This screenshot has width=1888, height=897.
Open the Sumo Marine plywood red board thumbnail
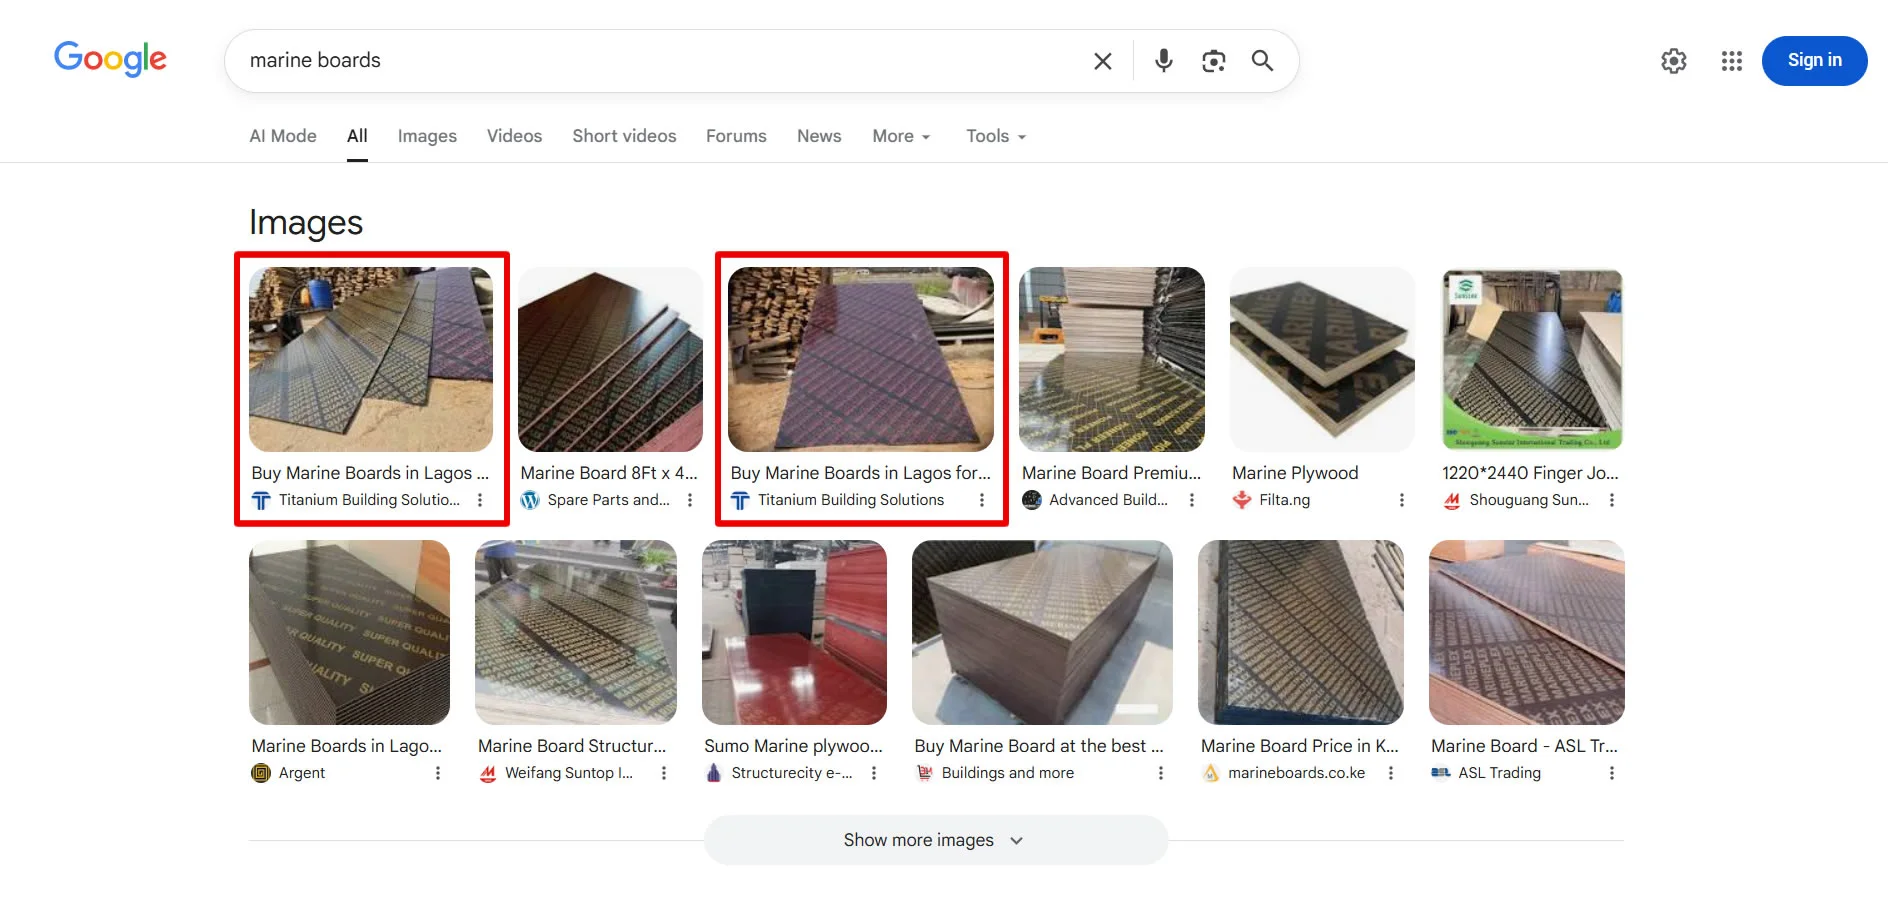[794, 632]
